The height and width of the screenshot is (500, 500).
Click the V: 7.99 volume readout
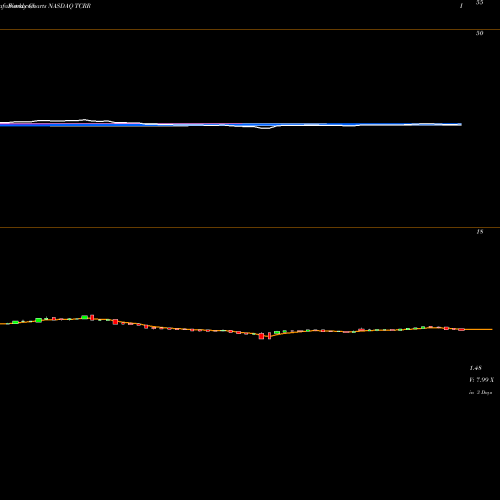click(x=481, y=380)
